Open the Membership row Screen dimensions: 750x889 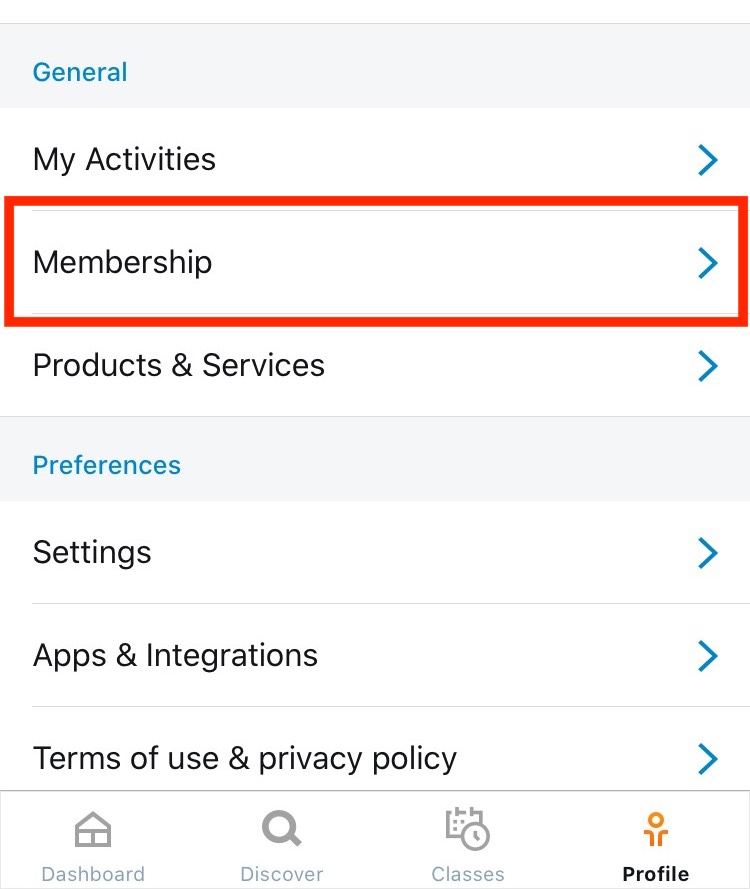(123, 262)
